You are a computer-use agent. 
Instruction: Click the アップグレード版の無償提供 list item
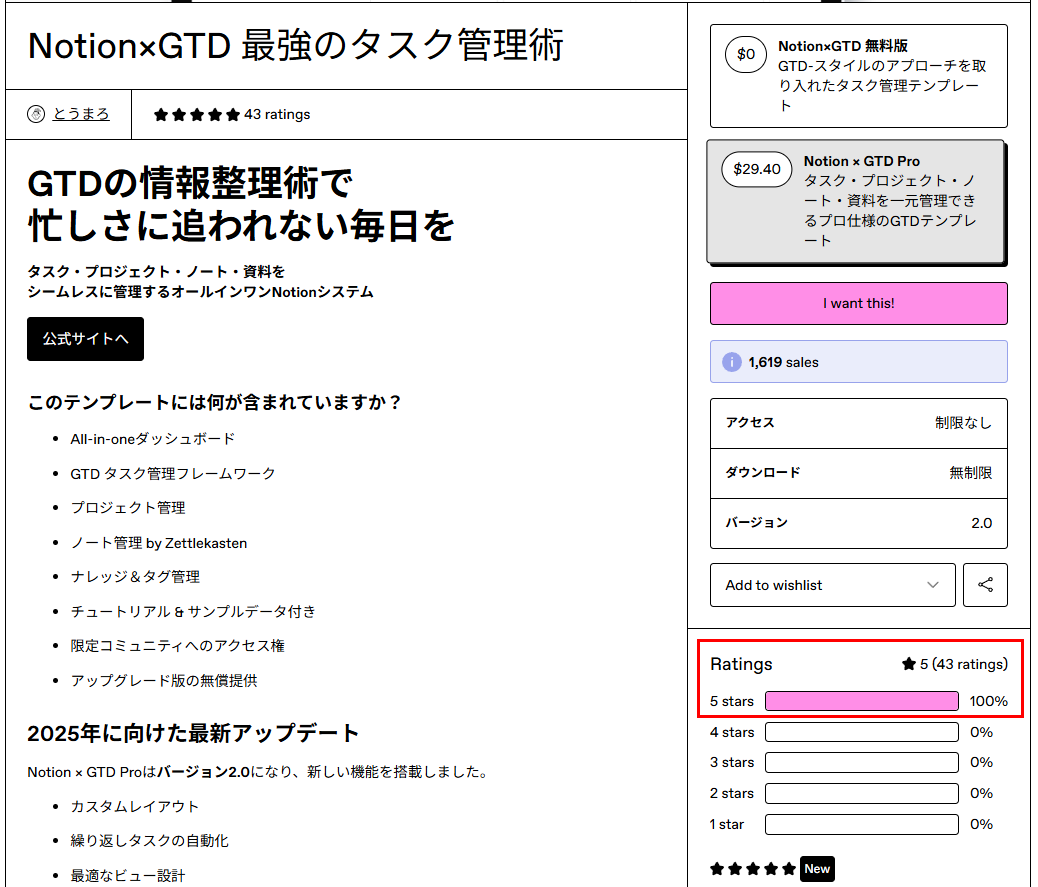click(164, 680)
